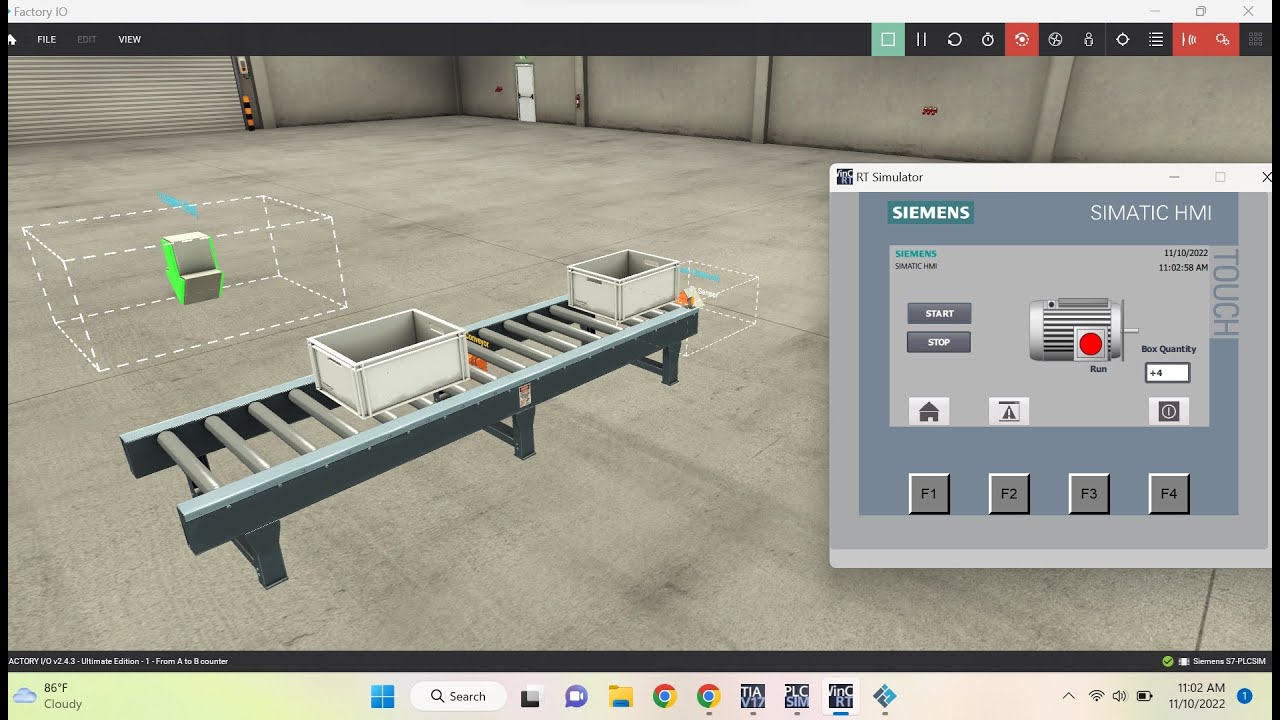1280x720 pixels.
Task: Open Task View from the taskbar
Action: [531, 696]
